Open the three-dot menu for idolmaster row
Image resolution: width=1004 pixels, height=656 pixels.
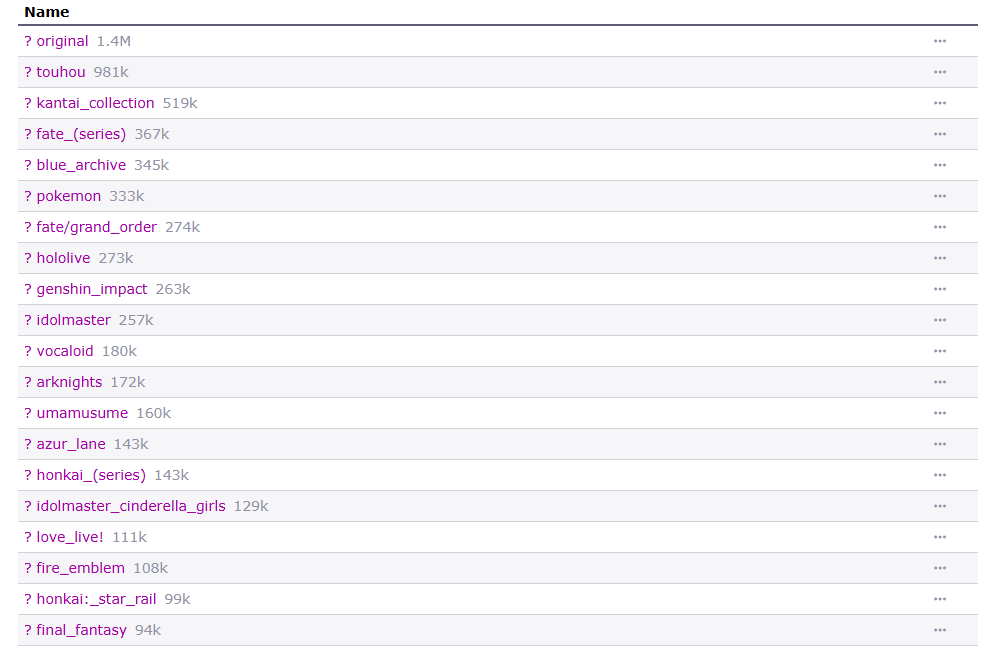coord(939,320)
